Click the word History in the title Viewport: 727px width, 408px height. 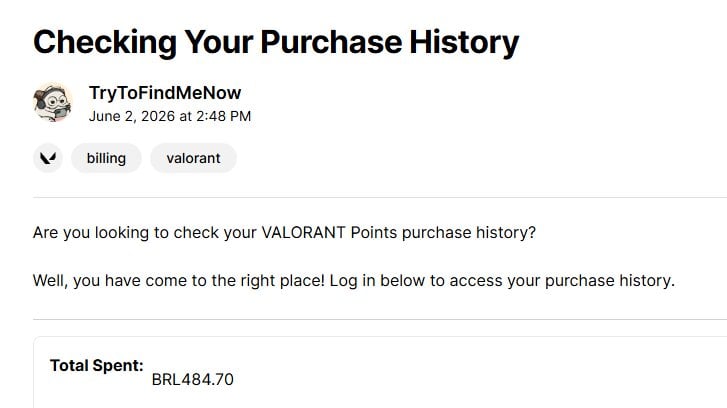464,43
